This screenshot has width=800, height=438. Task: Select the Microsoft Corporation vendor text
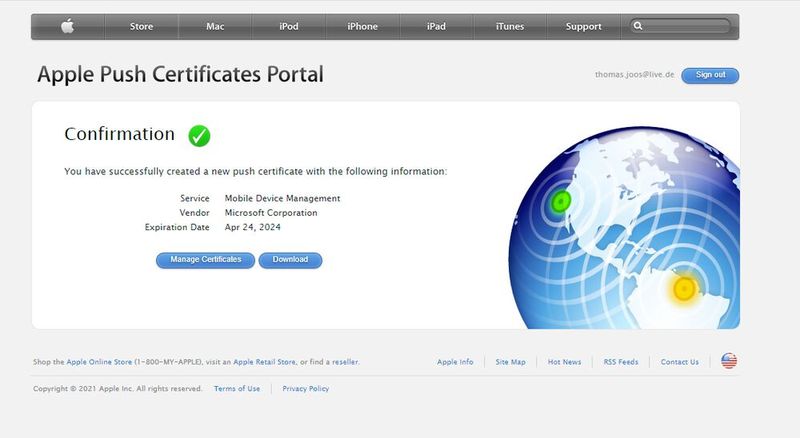[271, 213]
